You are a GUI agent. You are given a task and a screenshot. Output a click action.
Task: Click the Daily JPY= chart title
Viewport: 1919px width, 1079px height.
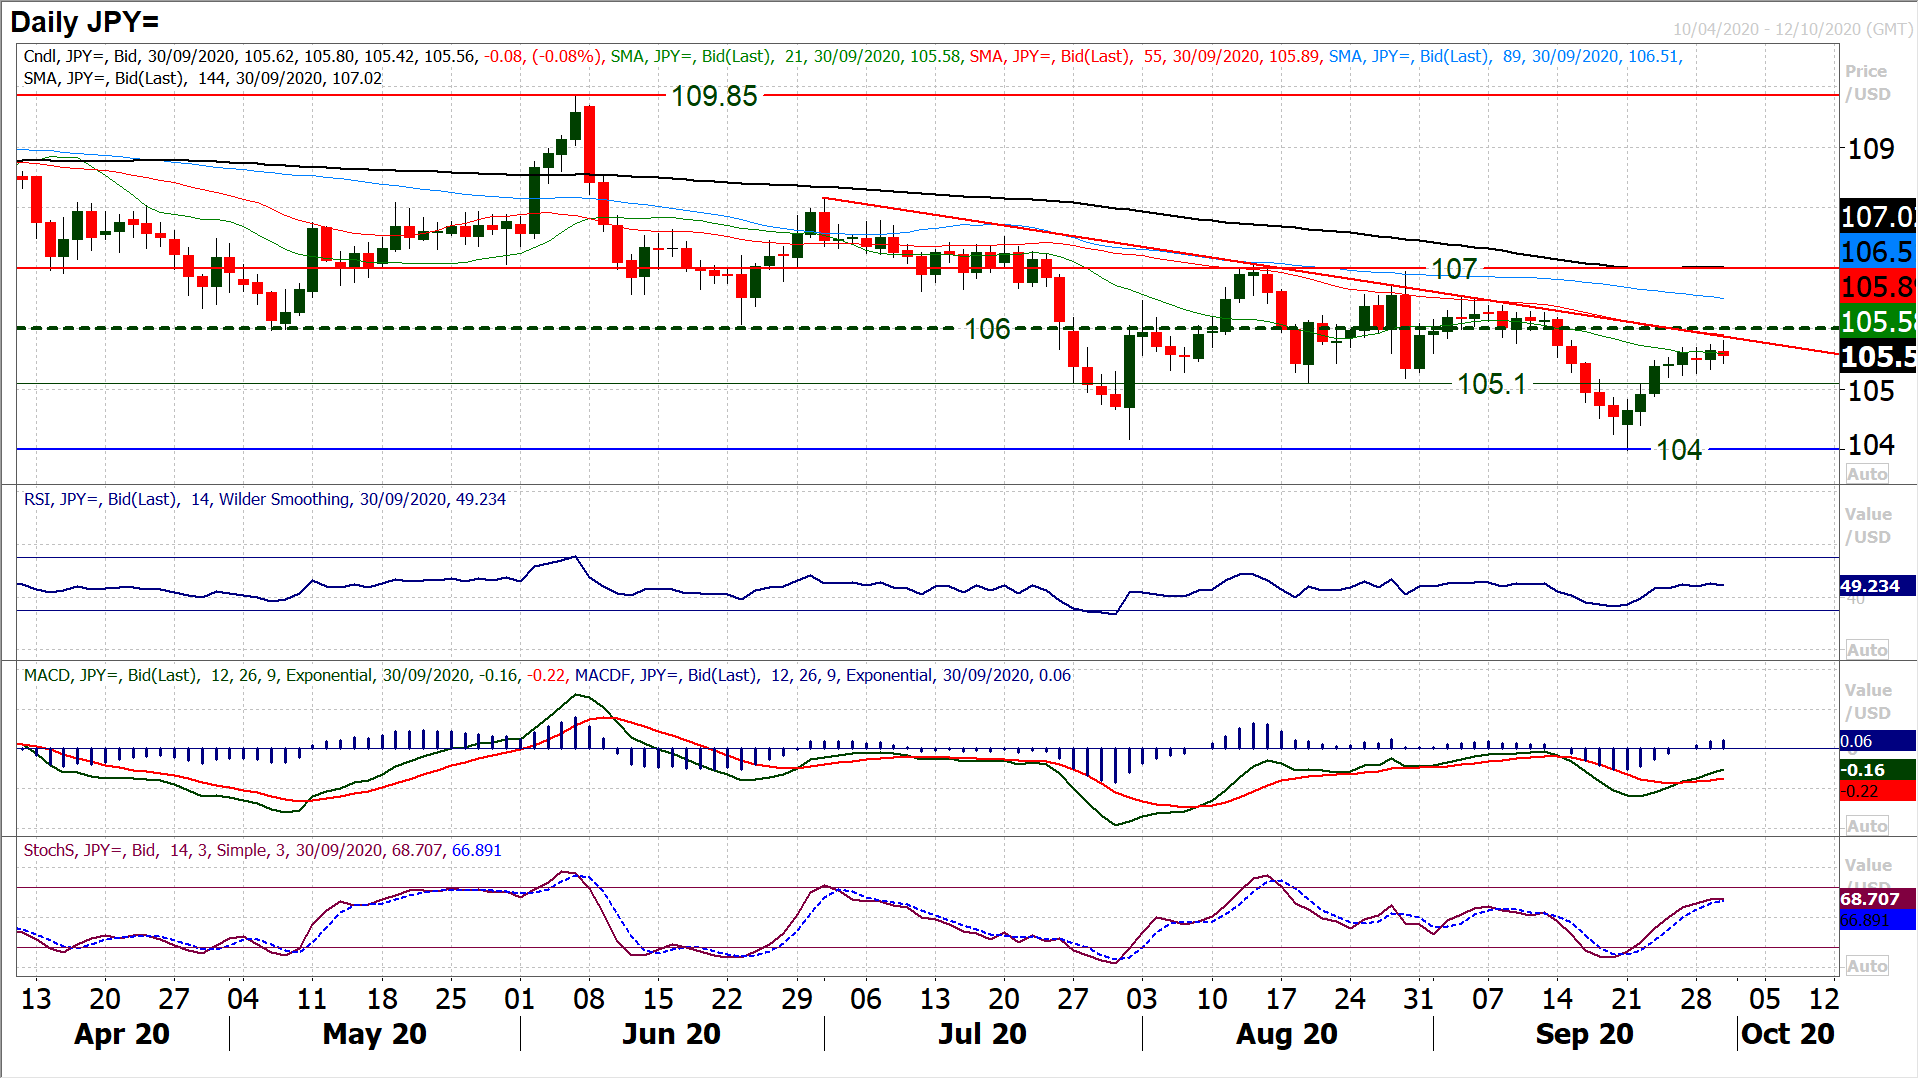click(x=85, y=21)
